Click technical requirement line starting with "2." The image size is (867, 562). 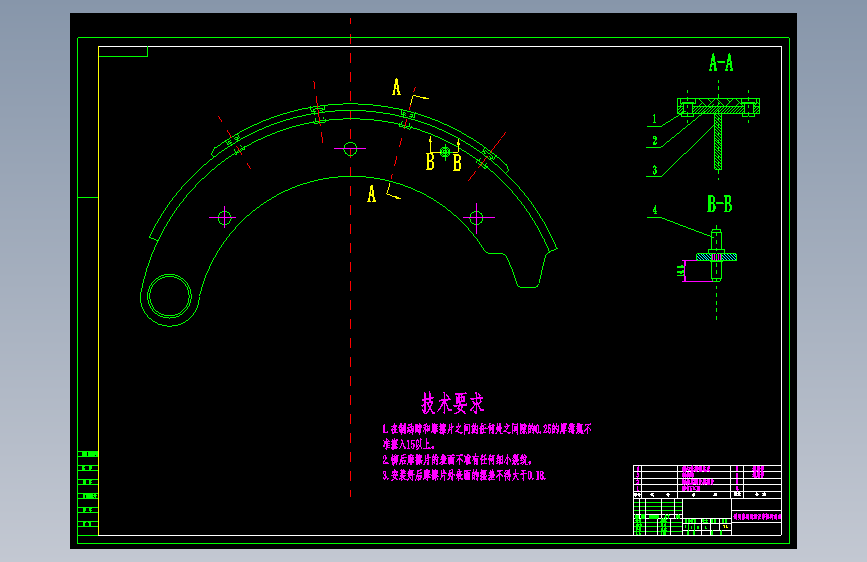point(457,460)
